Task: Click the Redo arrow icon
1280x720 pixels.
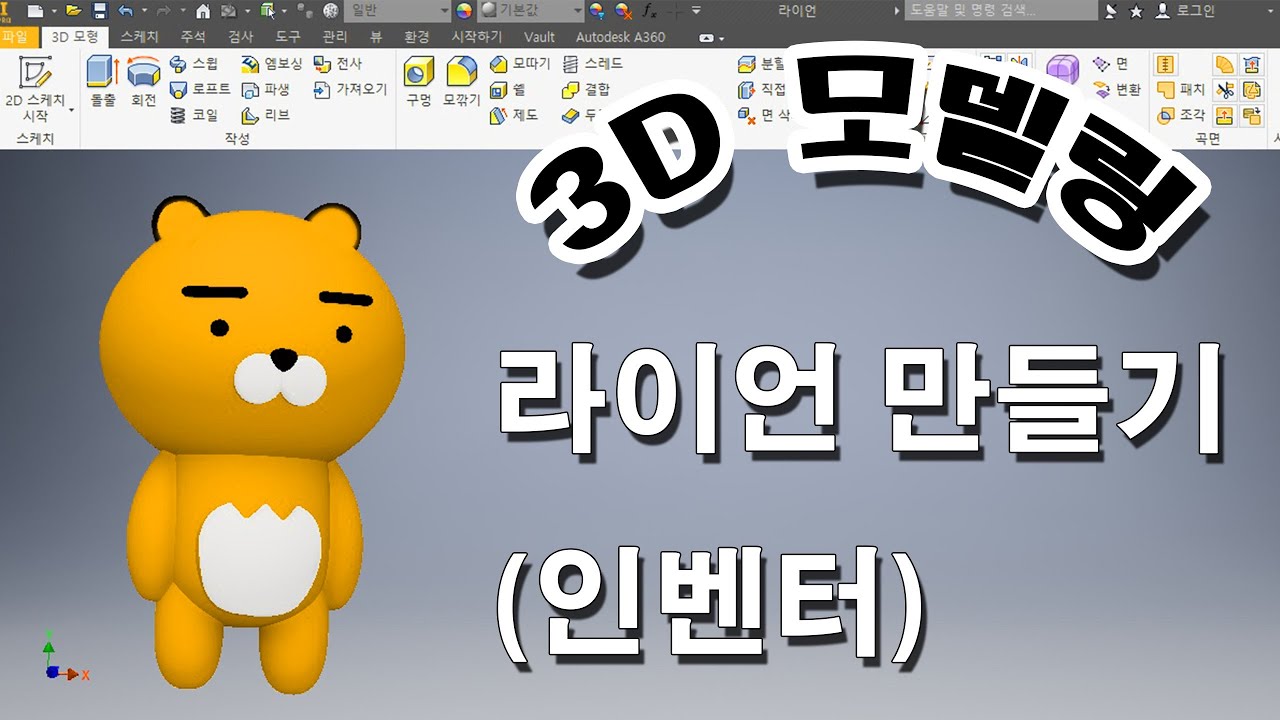Action: [164, 11]
